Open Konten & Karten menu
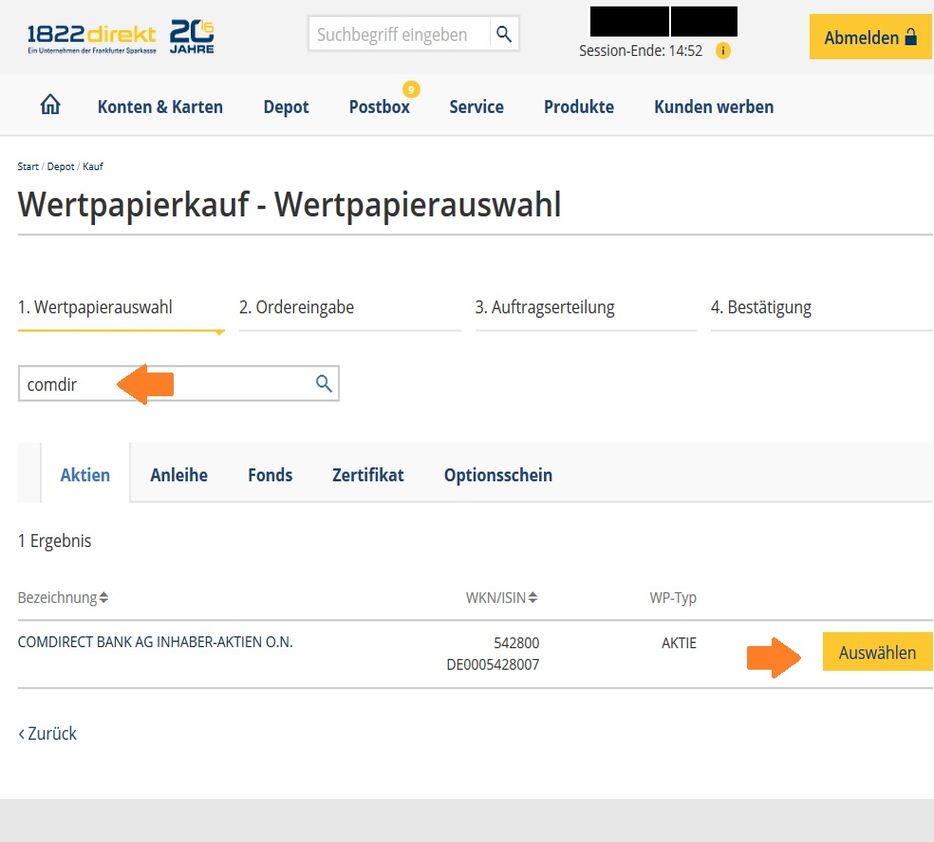Screen dimensions: 934x842 pyautogui.click(x=160, y=107)
